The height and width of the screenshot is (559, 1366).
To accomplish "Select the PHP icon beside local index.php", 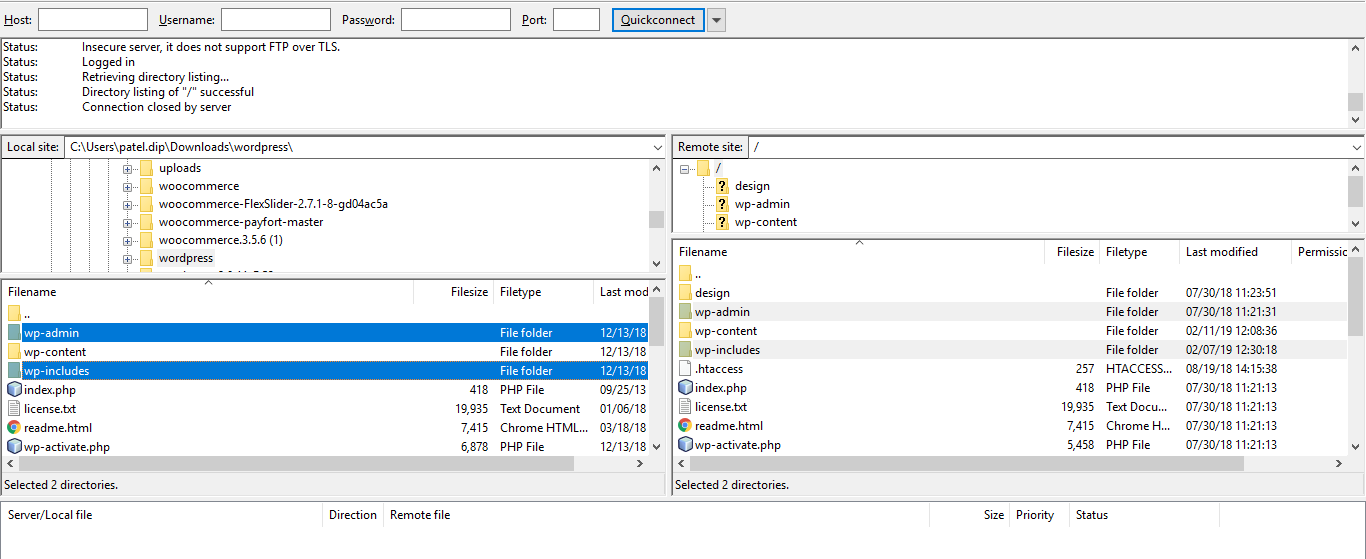I will [x=14, y=389].
